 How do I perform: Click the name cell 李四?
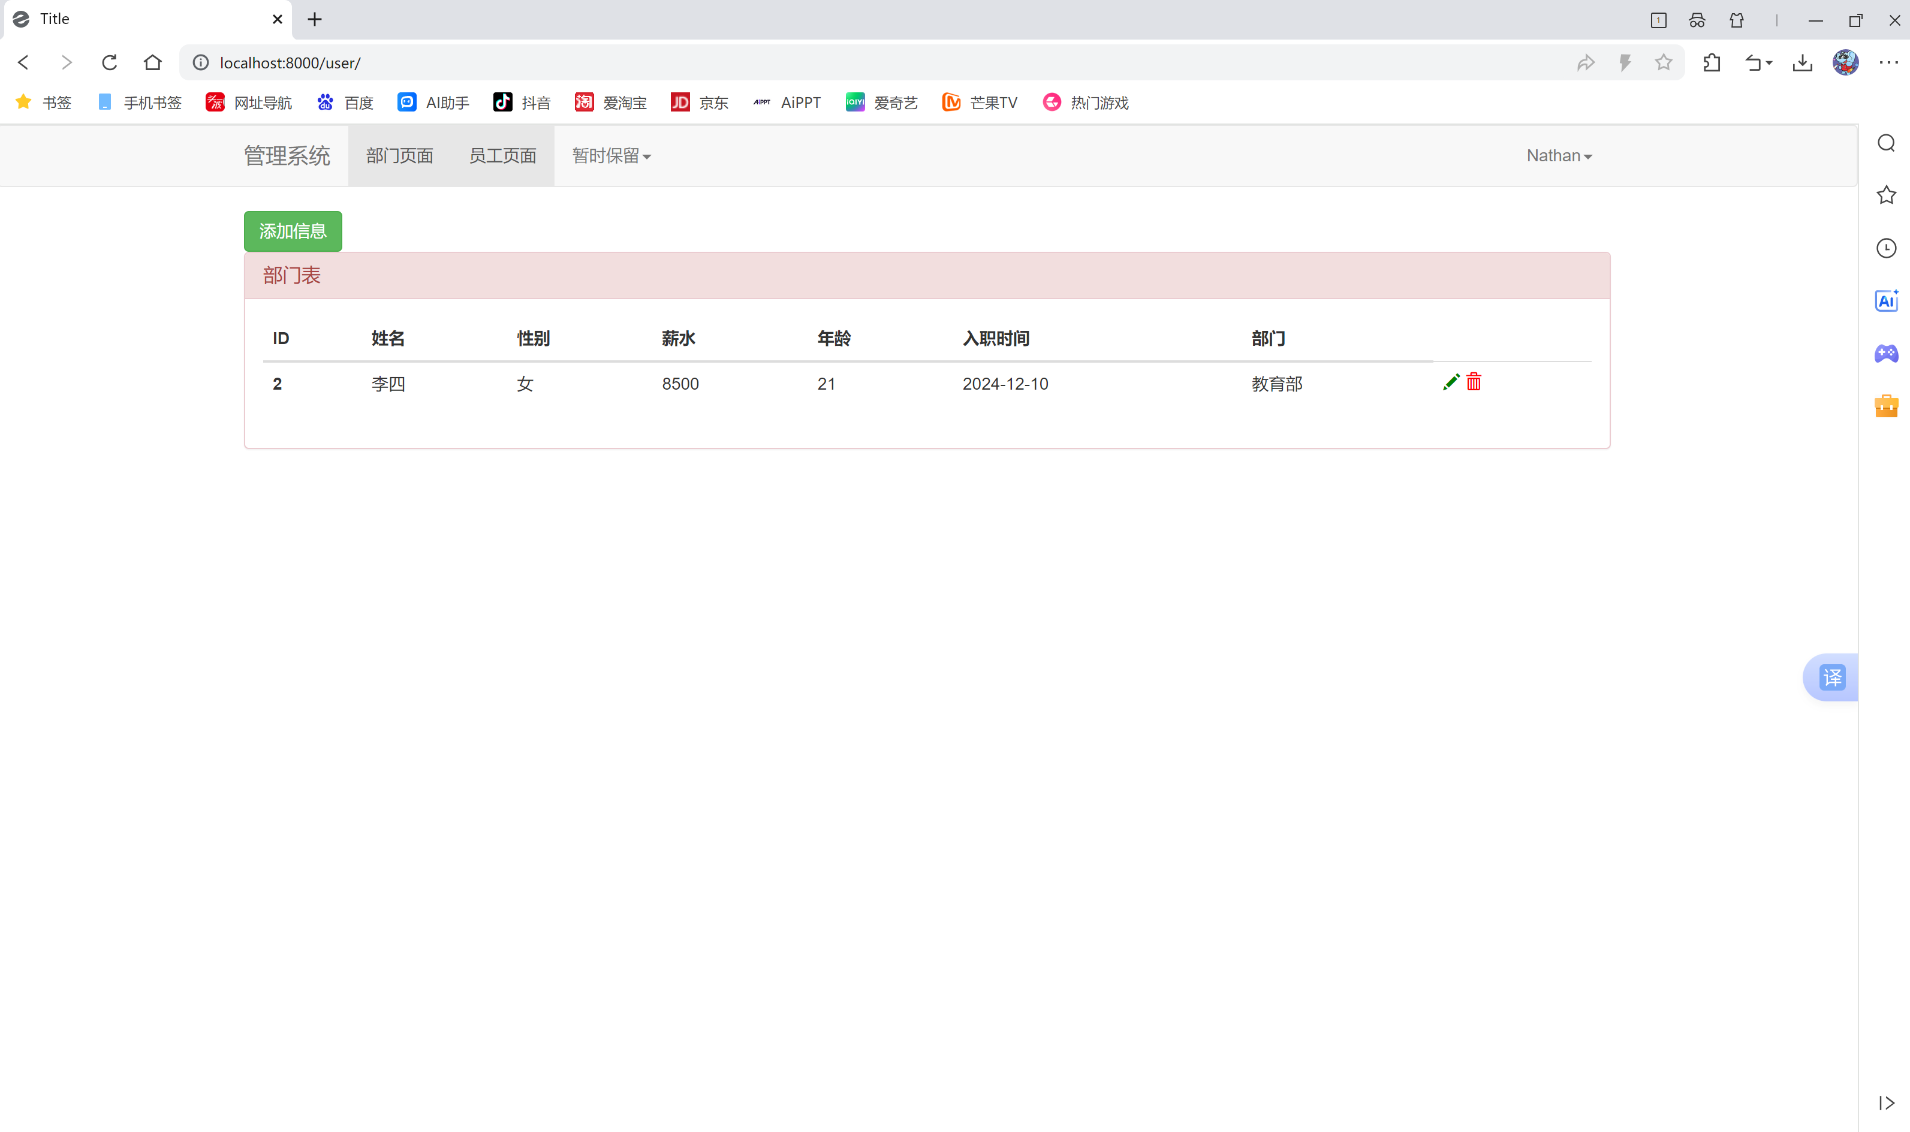(388, 384)
